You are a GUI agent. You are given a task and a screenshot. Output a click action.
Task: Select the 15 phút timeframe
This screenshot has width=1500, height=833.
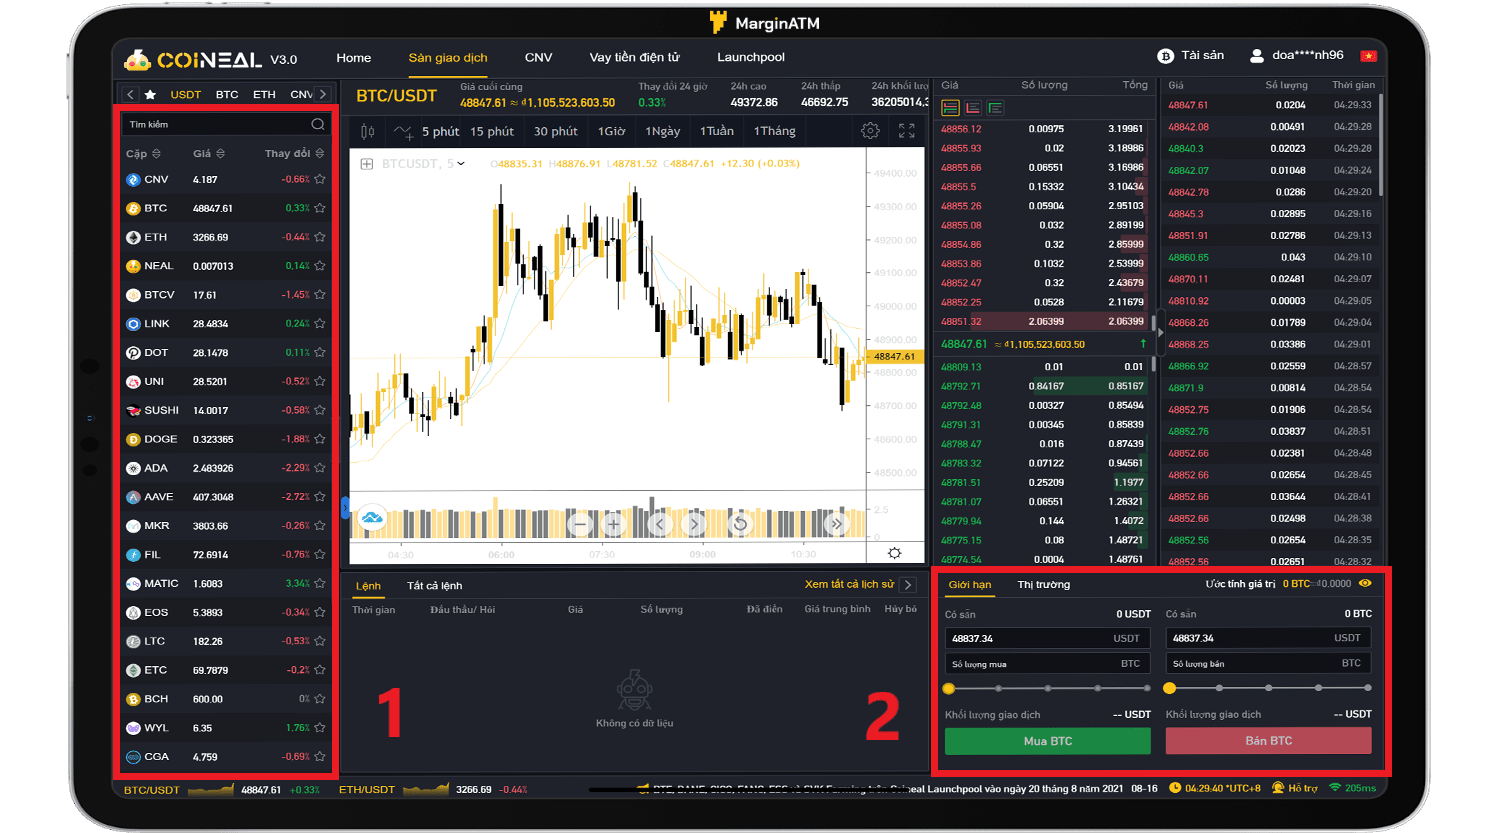tap(492, 131)
